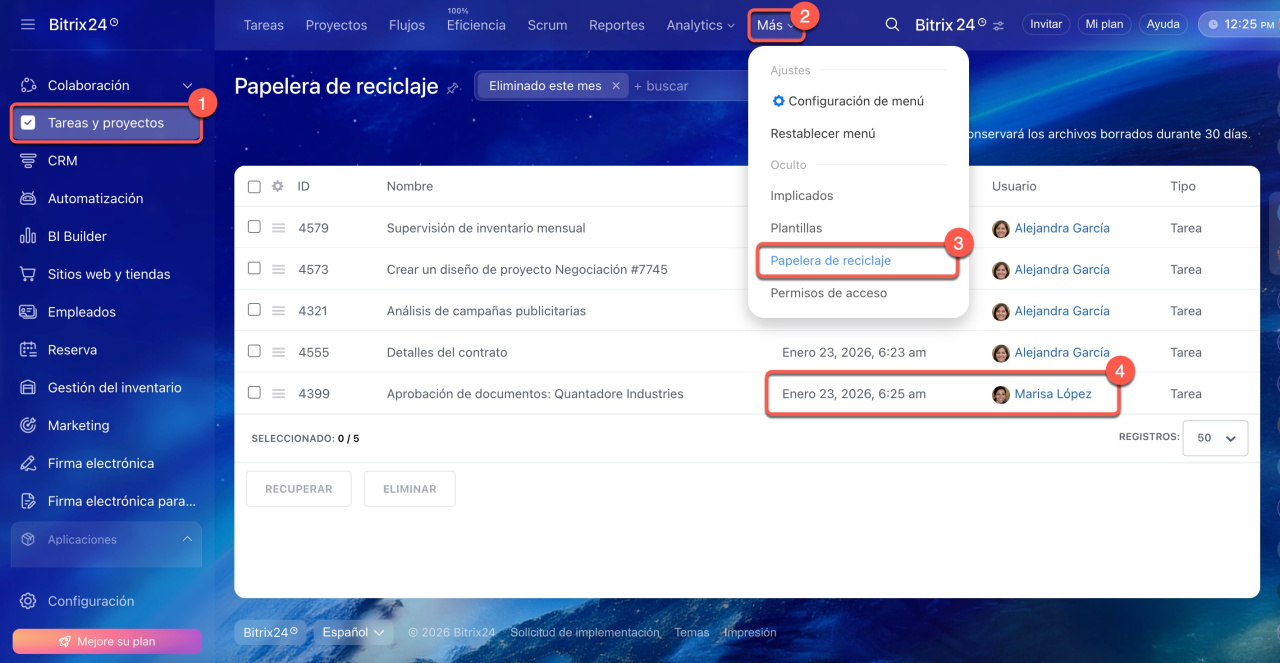Check the box for task 4579
The width and height of the screenshot is (1280, 663).
(x=254, y=227)
